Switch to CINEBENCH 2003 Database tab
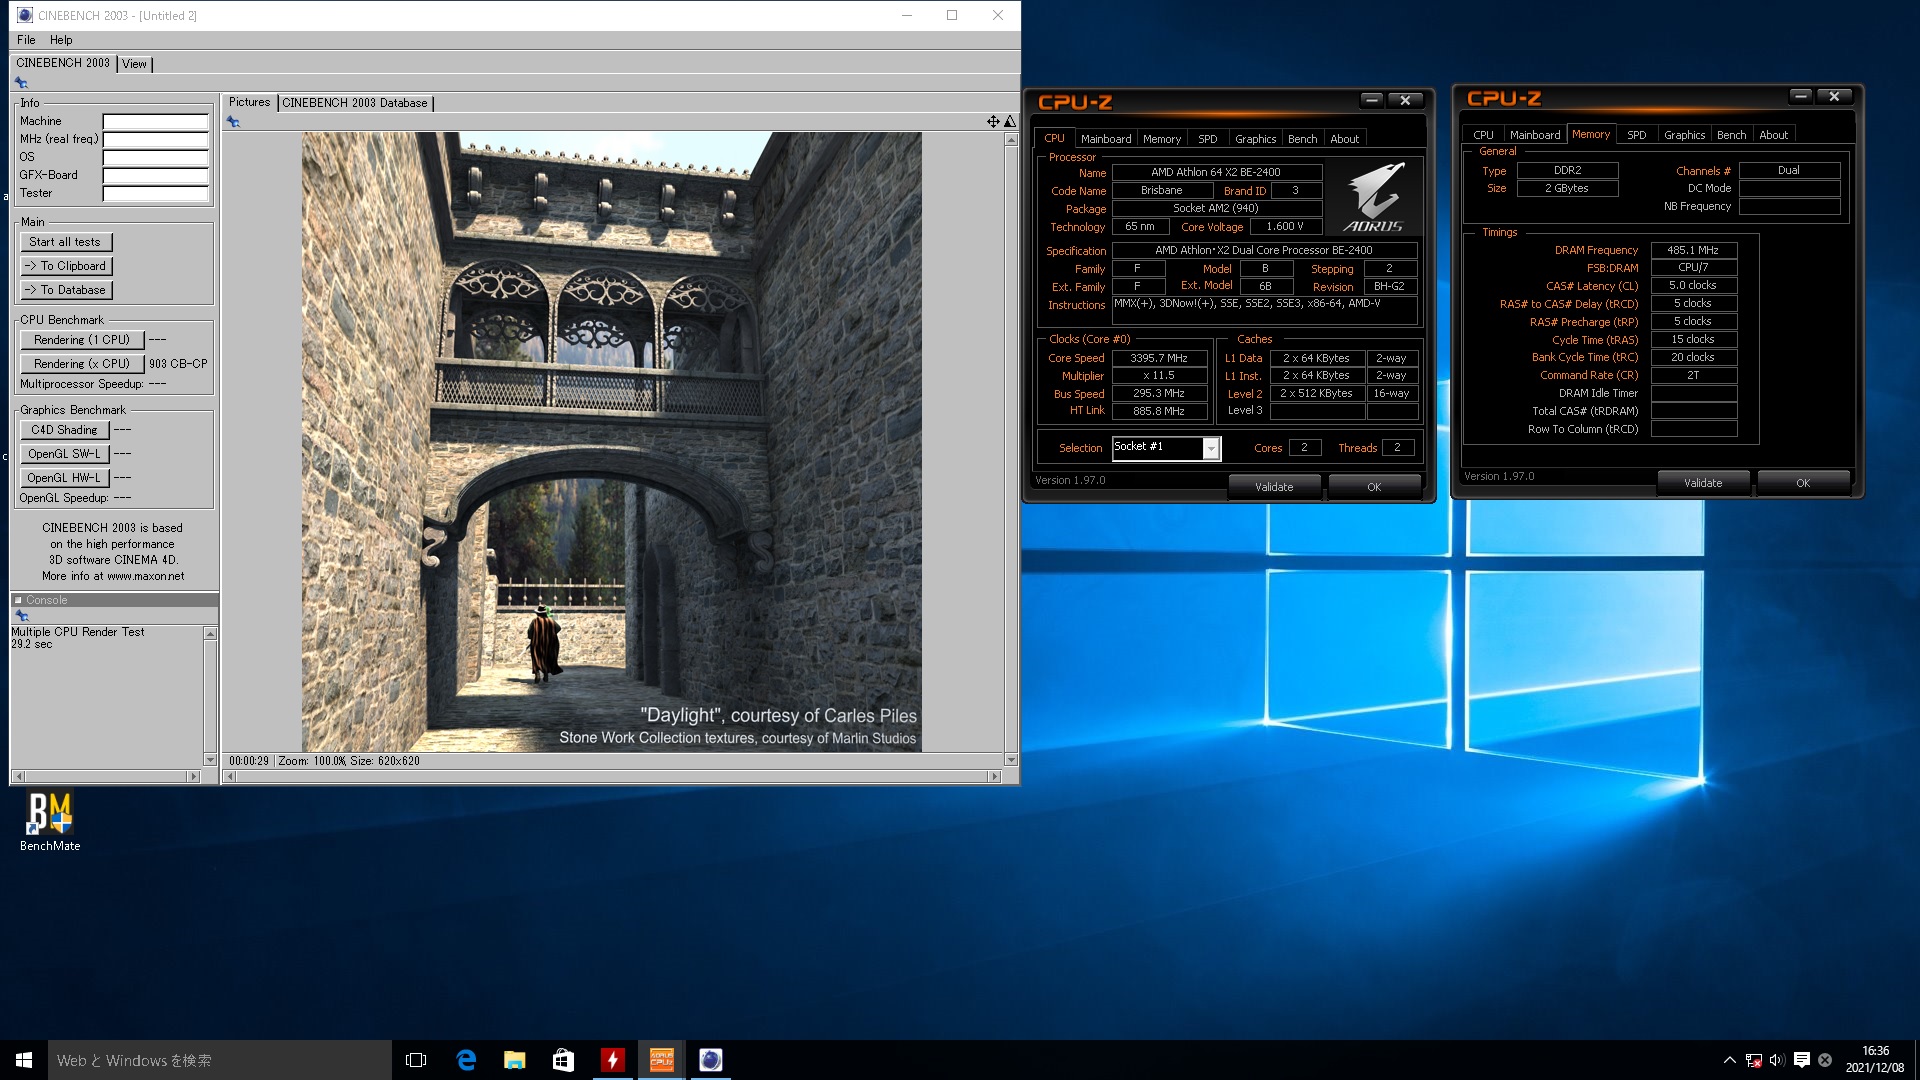This screenshot has height=1080, width=1920. (355, 103)
